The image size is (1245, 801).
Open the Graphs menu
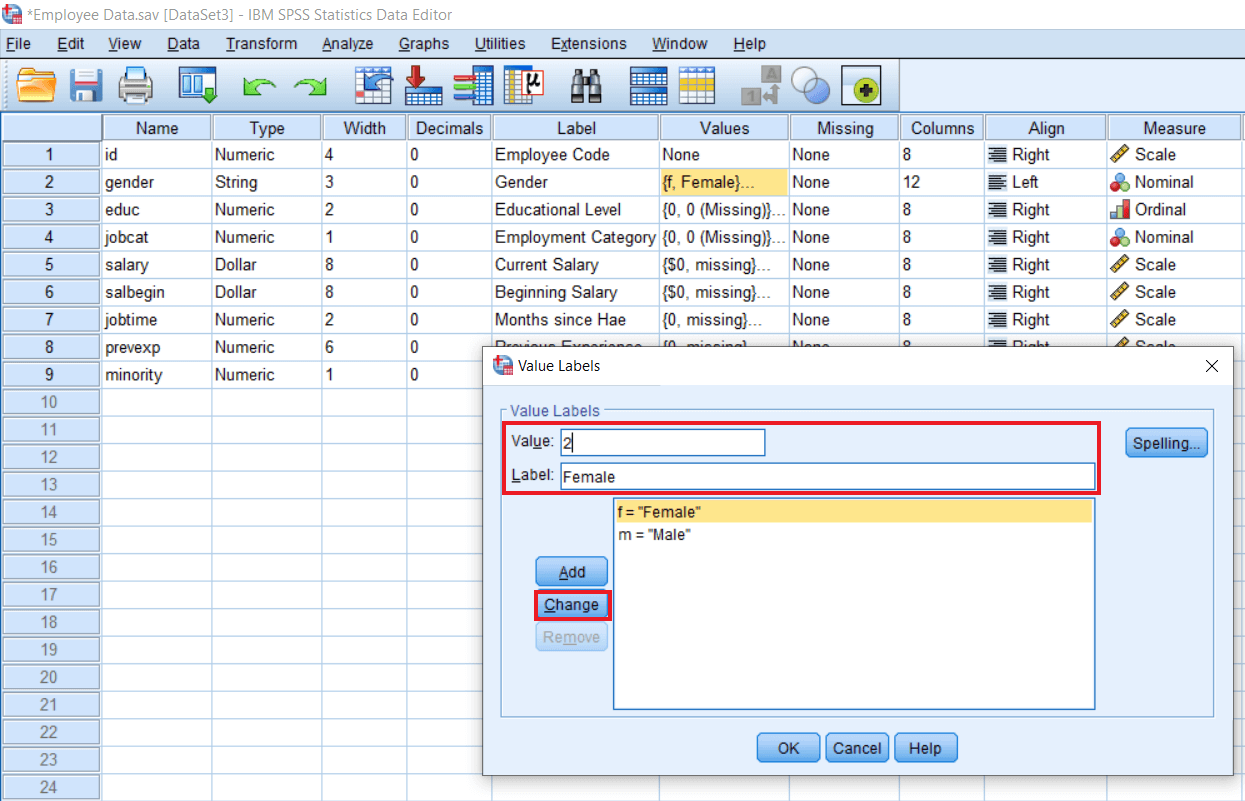click(x=423, y=44)
